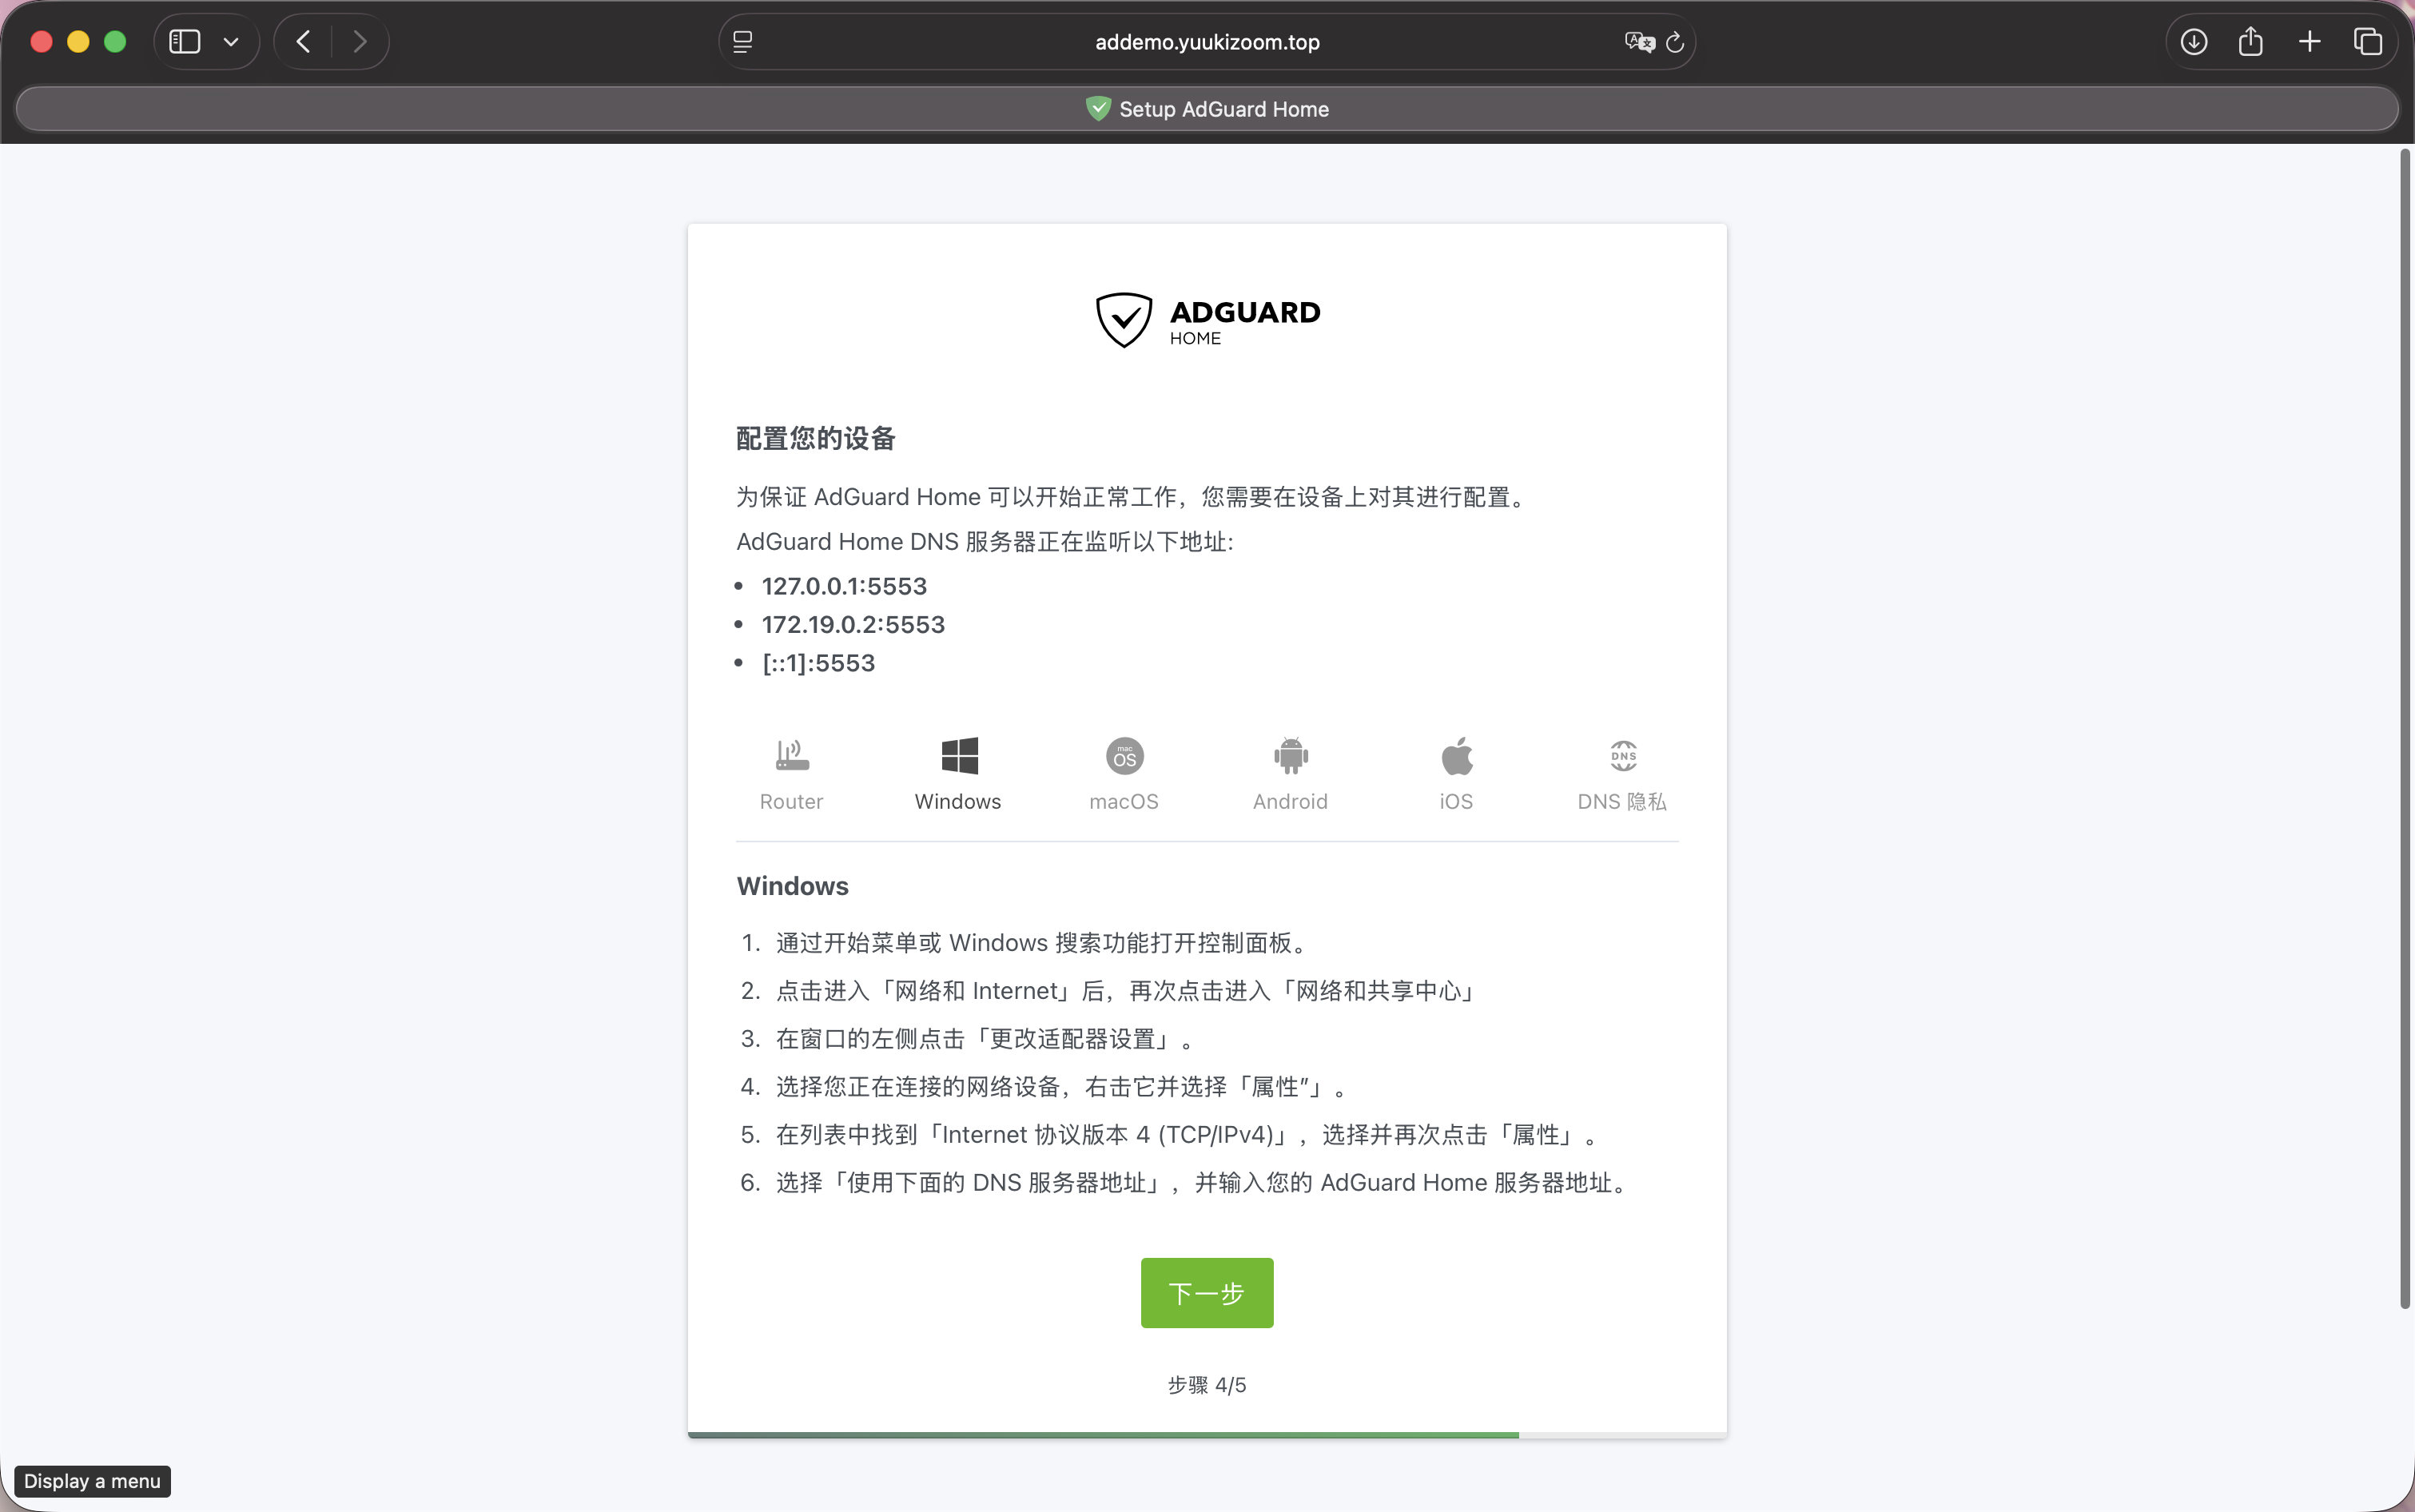Switch to the Android tab label

click(x=1290, y=801)
